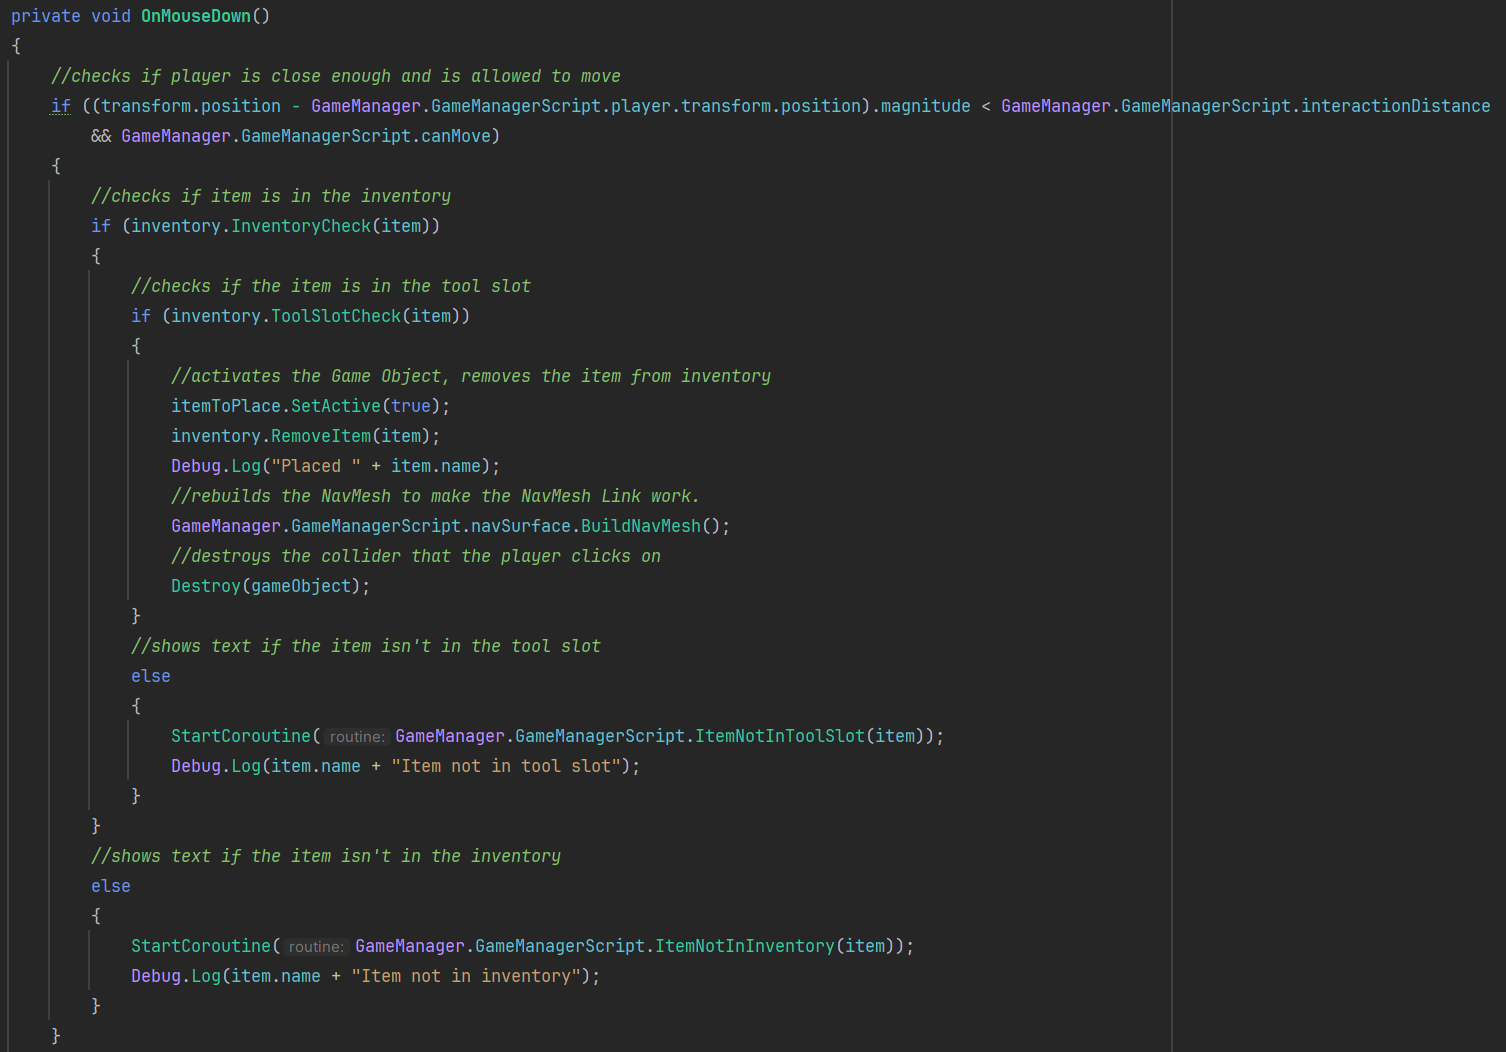Click 'ItemNotInInventory' method call
This screenshot has height=1052, width=1506.
pos(745,946)
